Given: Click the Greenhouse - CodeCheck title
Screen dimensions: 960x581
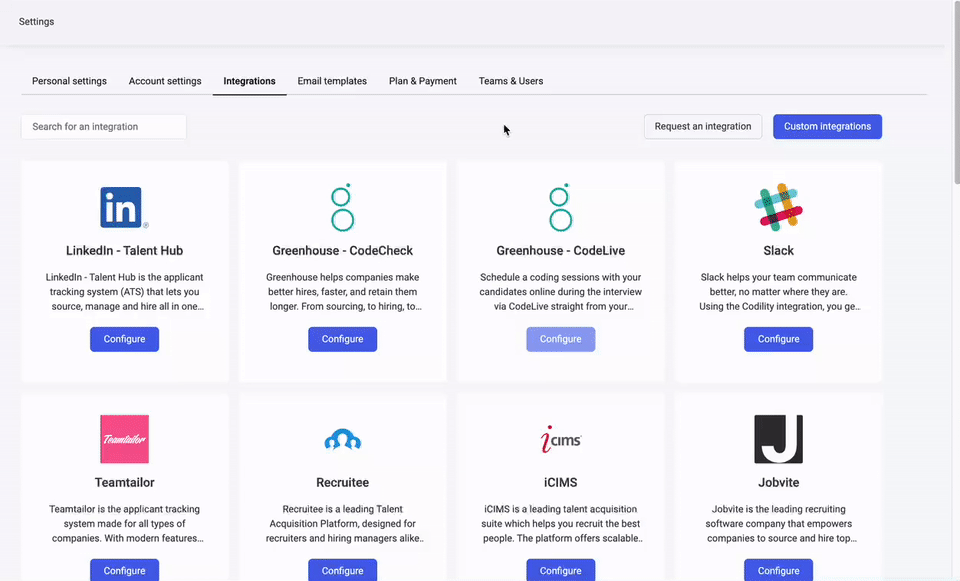Looking at the screenshot, I should click(342, 250).
